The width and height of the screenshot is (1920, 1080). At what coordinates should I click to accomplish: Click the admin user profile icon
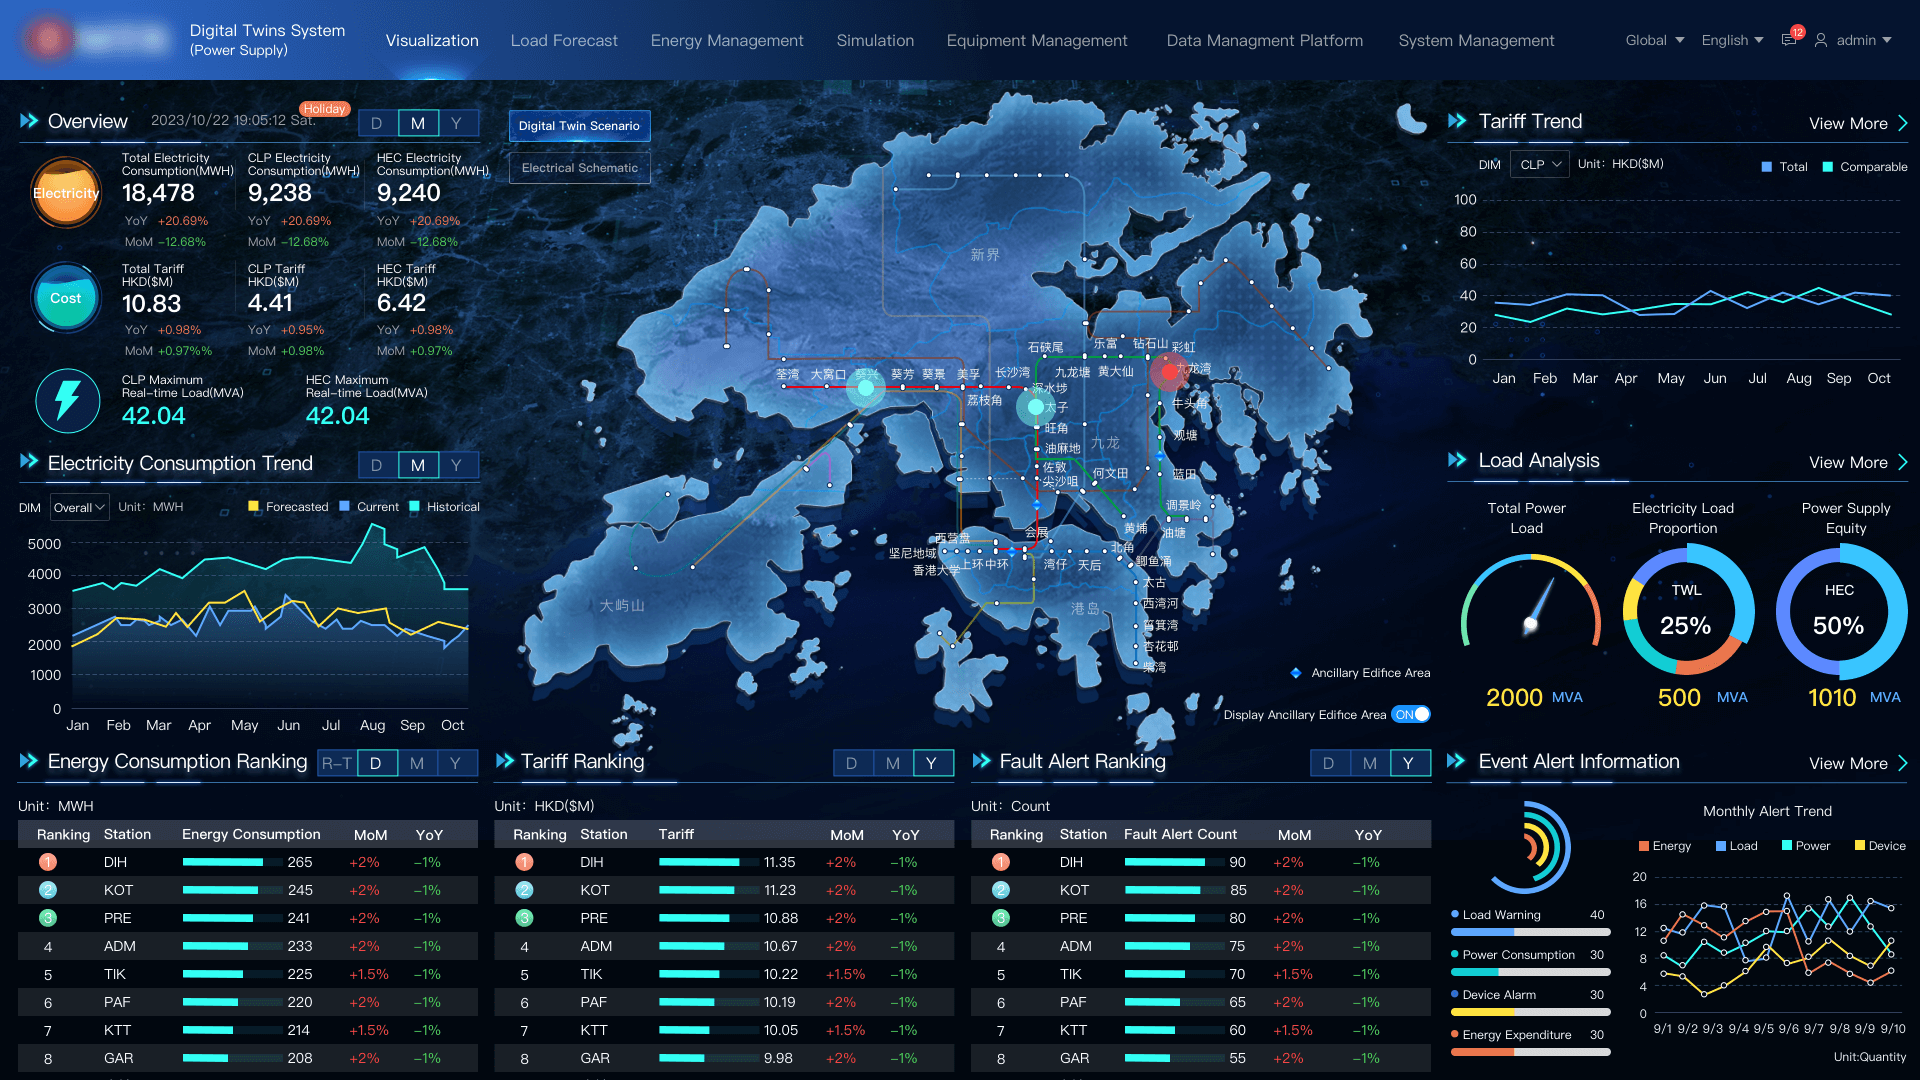point(1821,40)
